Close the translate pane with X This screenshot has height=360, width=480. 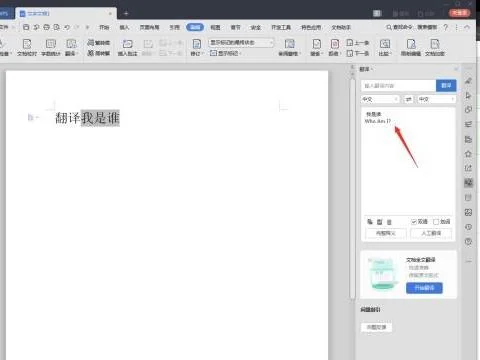(456, 69)
